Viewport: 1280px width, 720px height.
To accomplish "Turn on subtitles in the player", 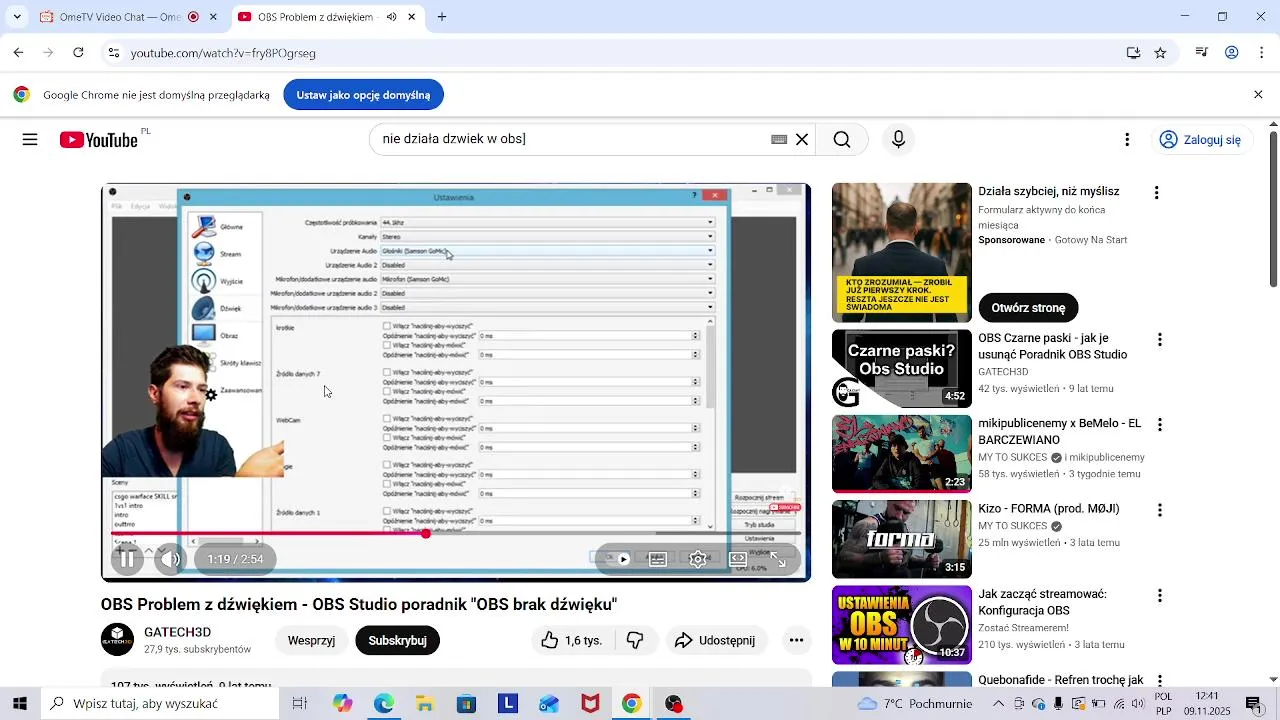I will pyautogui.click(x=658, y=559).
